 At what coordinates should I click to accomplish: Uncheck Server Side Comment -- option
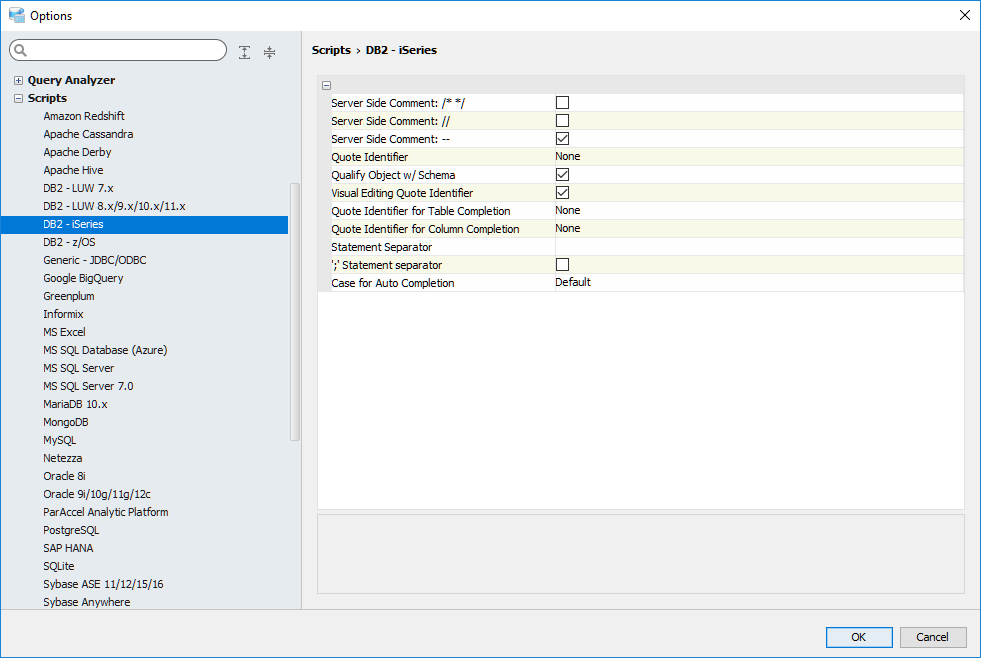(x=562, y=138)
